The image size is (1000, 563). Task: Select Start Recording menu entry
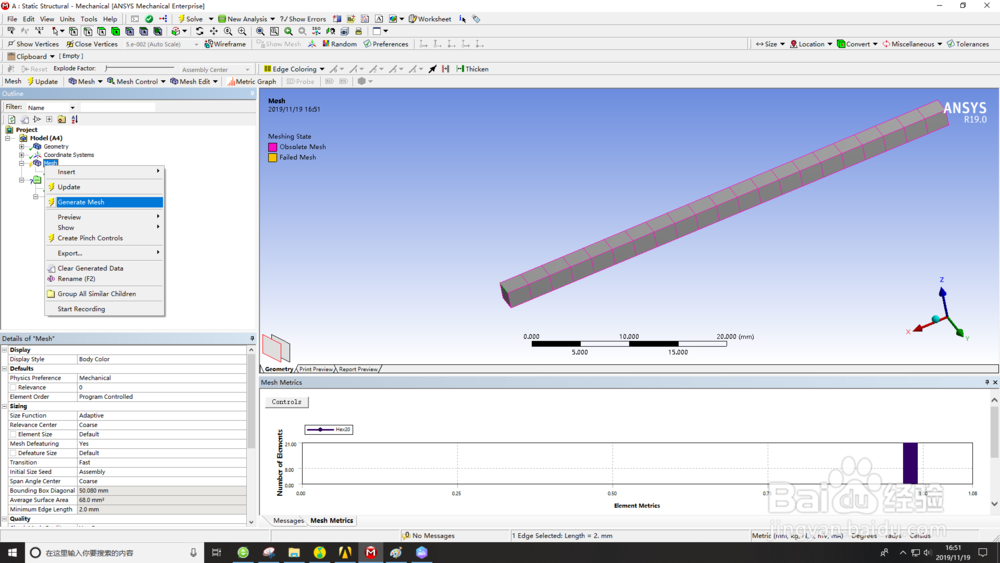pos(105,309)
